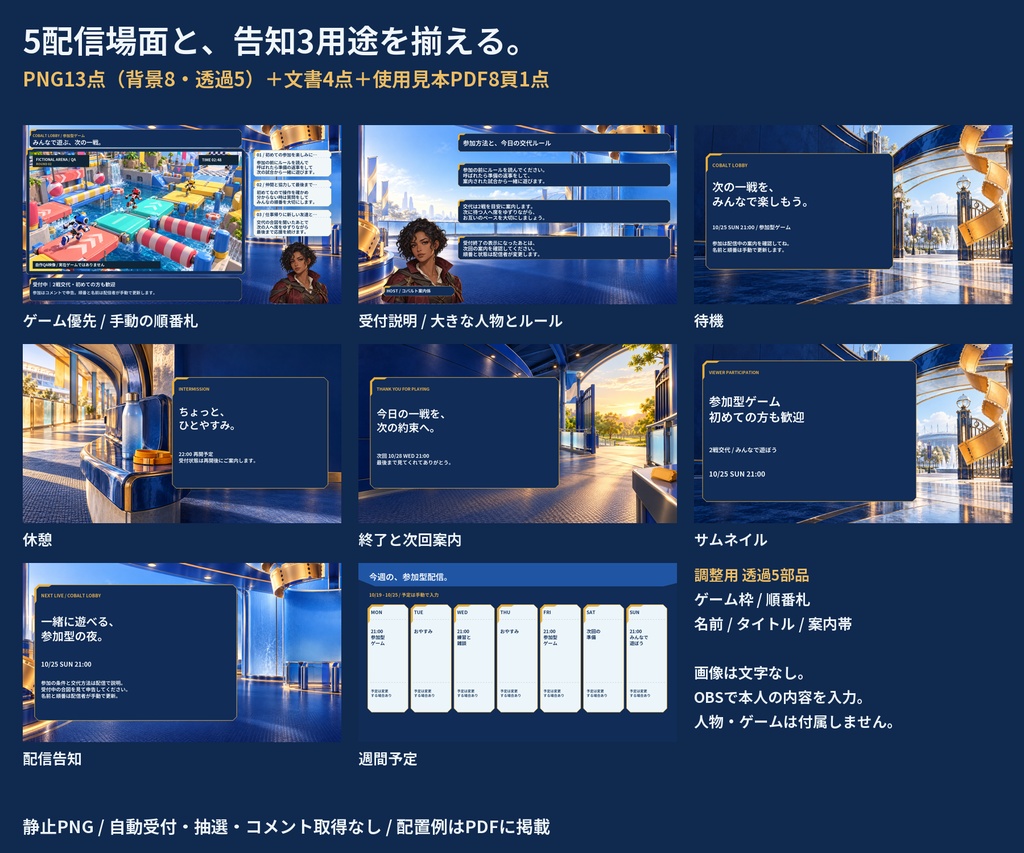Click the 休憩 caption label

(x=37, y=539)
